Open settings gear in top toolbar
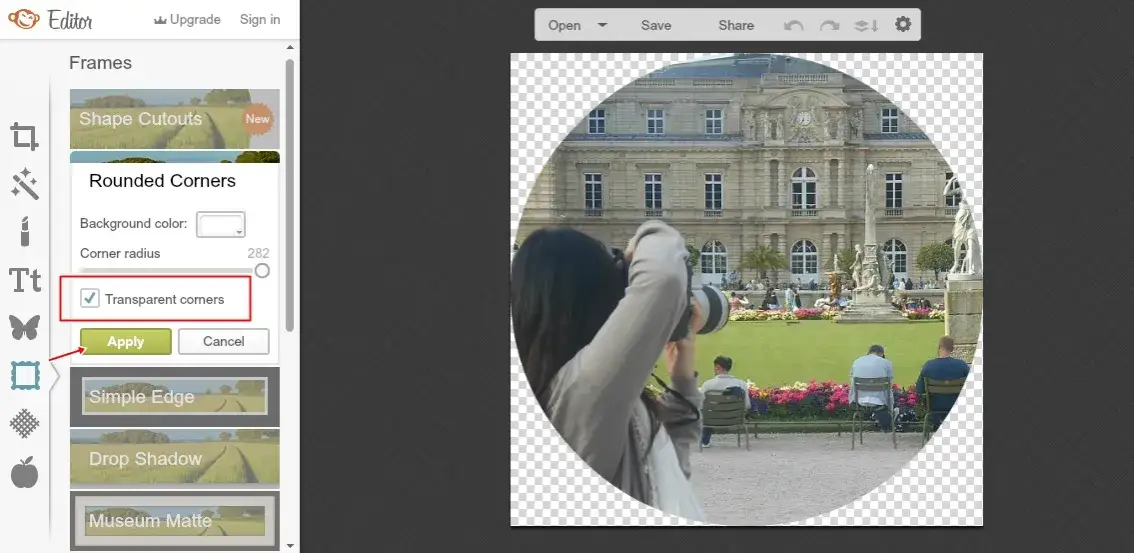The image size is (1134, 553). coord(903,24)
